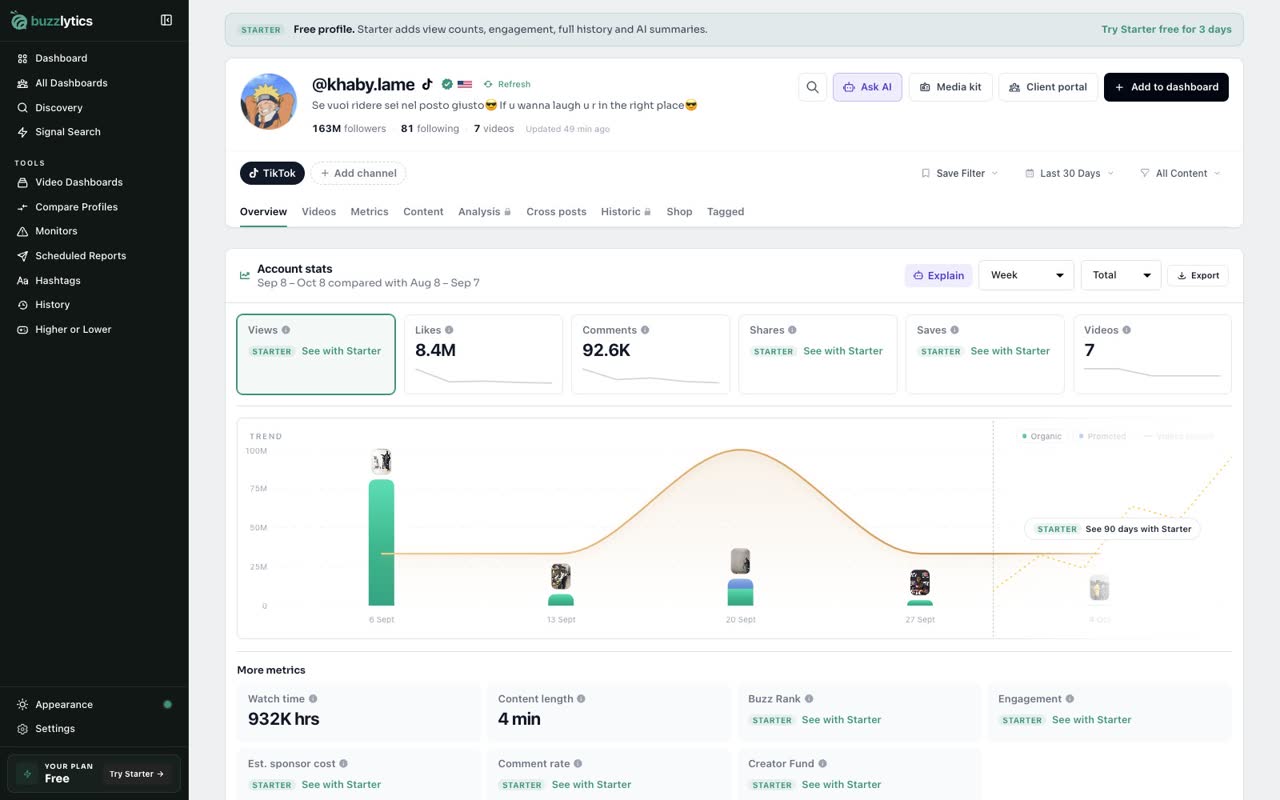Viewport: 1280px width, 800px height.
Task: Switch to the Videos tab
Action: [x=319, y=212]
